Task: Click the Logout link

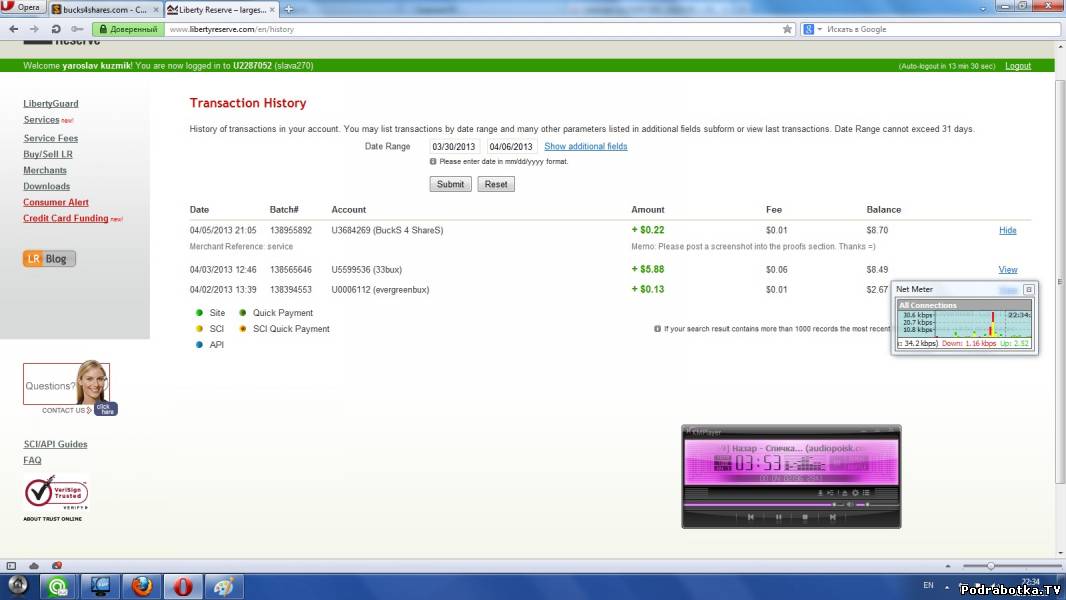Action: [x=1017, y=66]
